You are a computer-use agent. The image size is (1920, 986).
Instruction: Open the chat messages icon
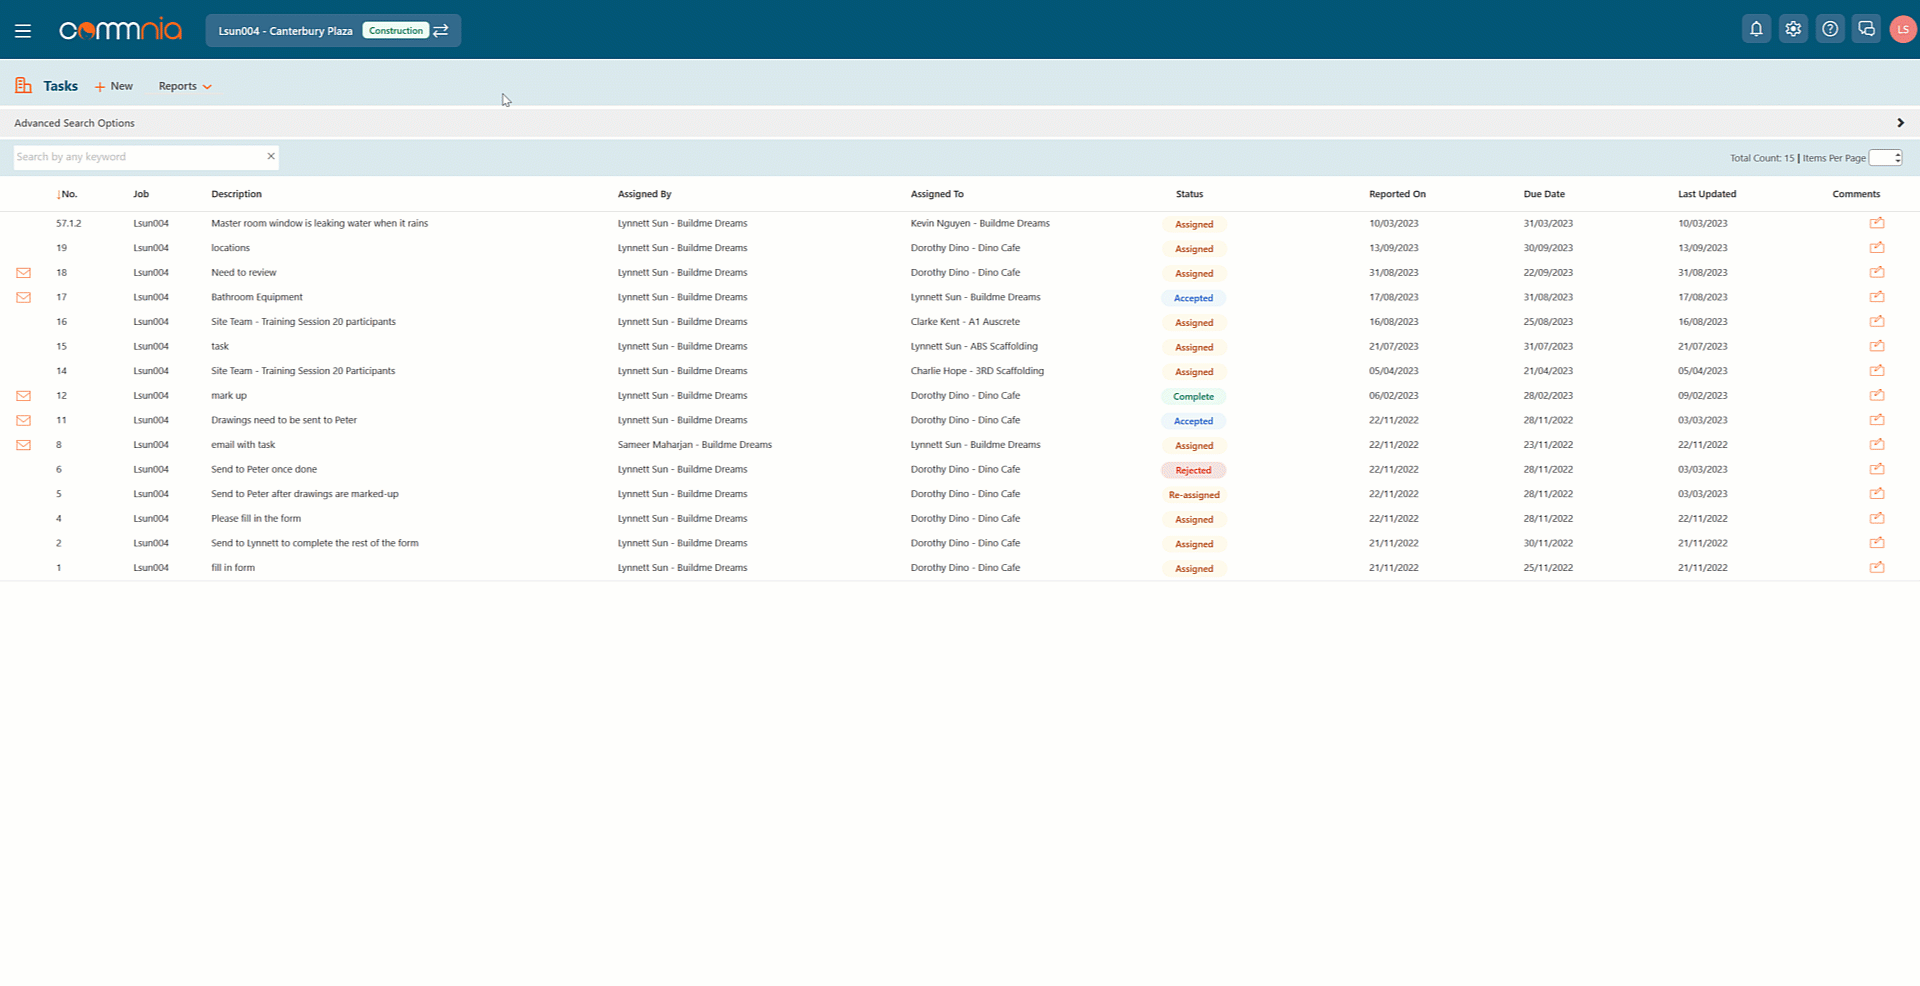1866,30
